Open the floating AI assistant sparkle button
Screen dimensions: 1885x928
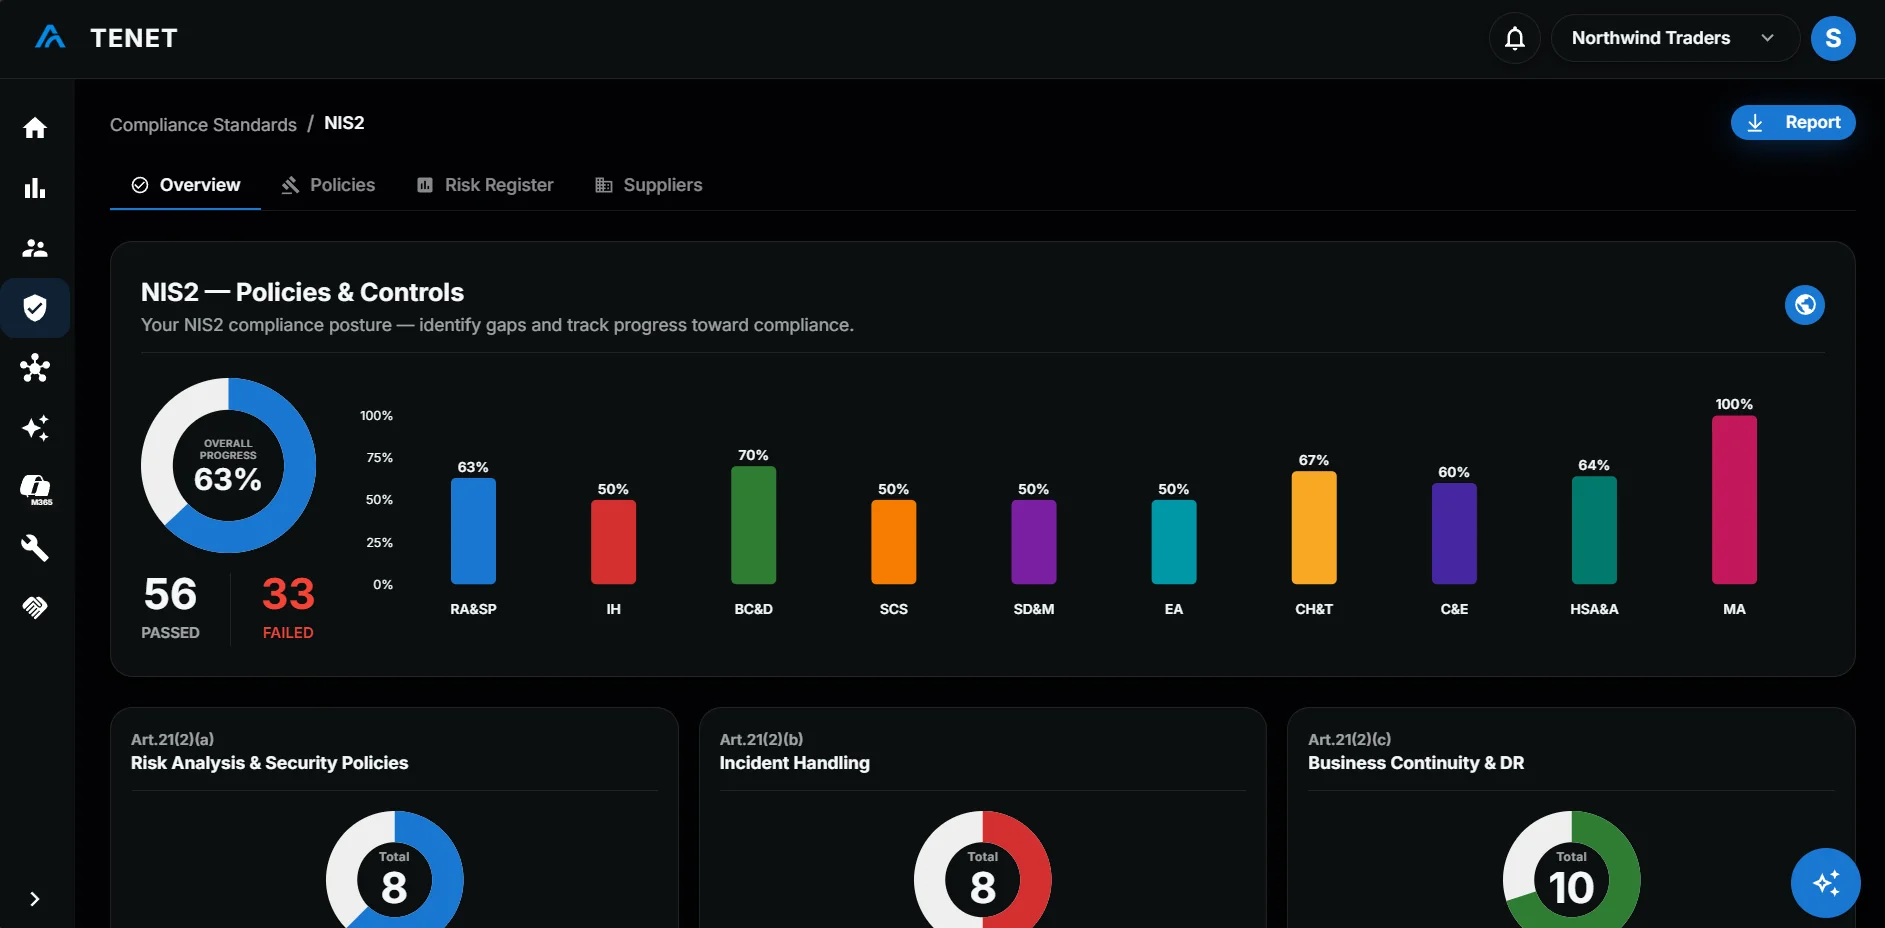point(1826,883)
